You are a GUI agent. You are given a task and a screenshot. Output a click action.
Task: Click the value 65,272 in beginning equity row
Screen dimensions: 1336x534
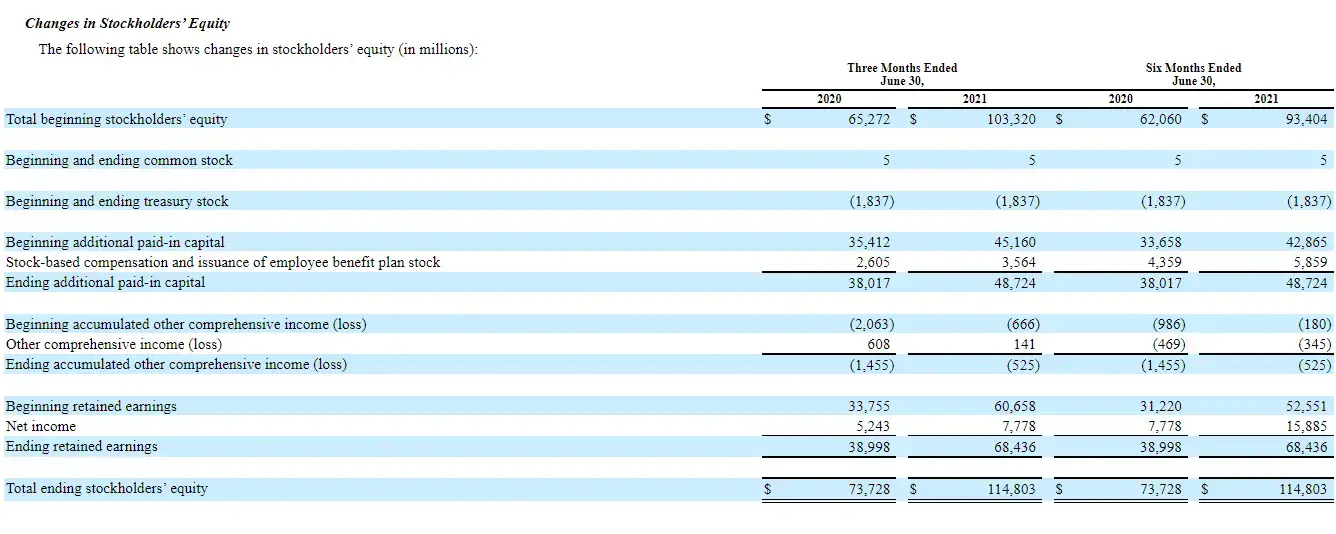point(868,119)
